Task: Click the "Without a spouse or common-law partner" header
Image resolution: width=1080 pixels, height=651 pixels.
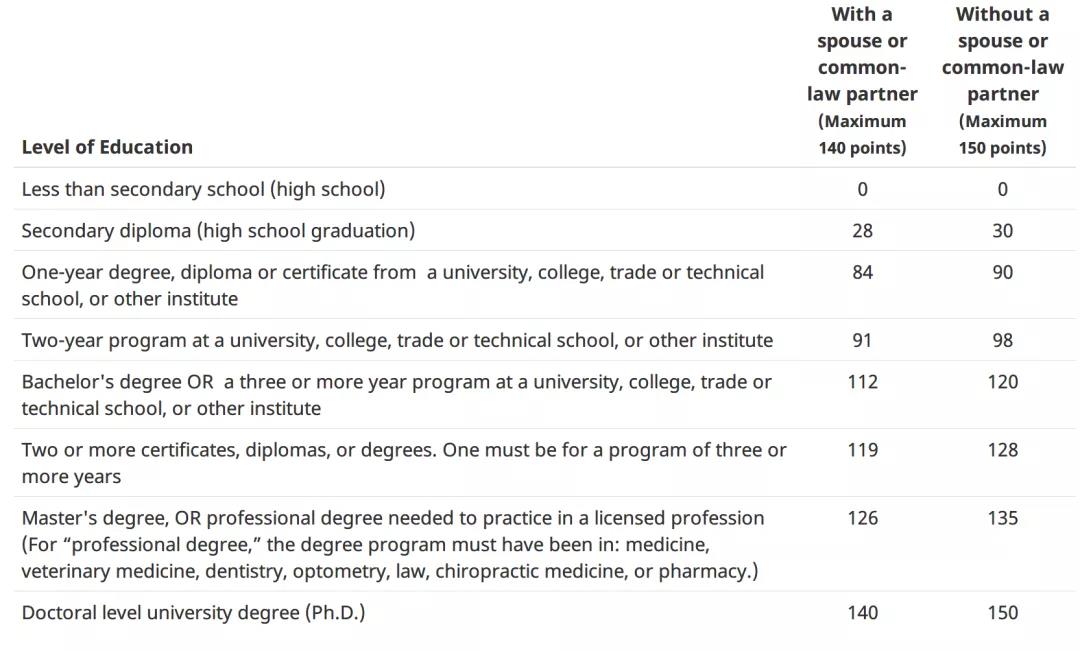Action: tap(1003, 81)
